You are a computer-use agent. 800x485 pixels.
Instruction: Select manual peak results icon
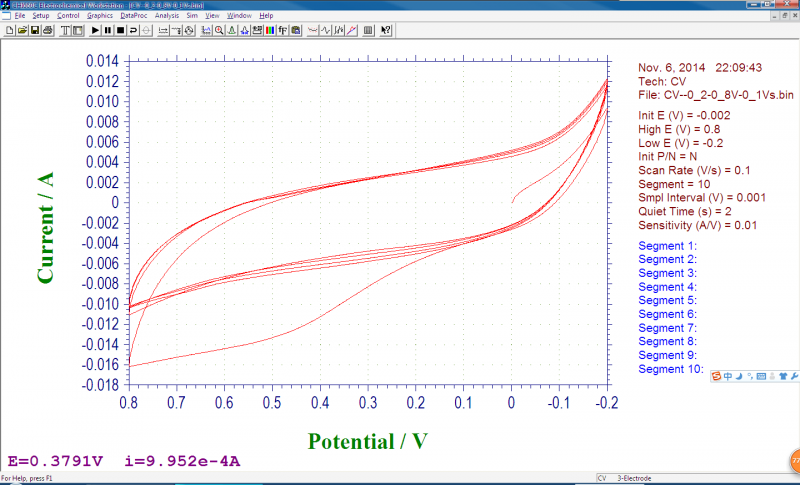coord(232,31)
